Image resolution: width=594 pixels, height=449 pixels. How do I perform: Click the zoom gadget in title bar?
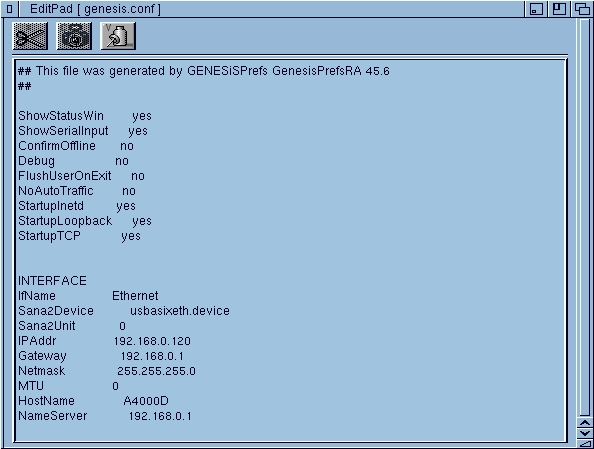559,9
